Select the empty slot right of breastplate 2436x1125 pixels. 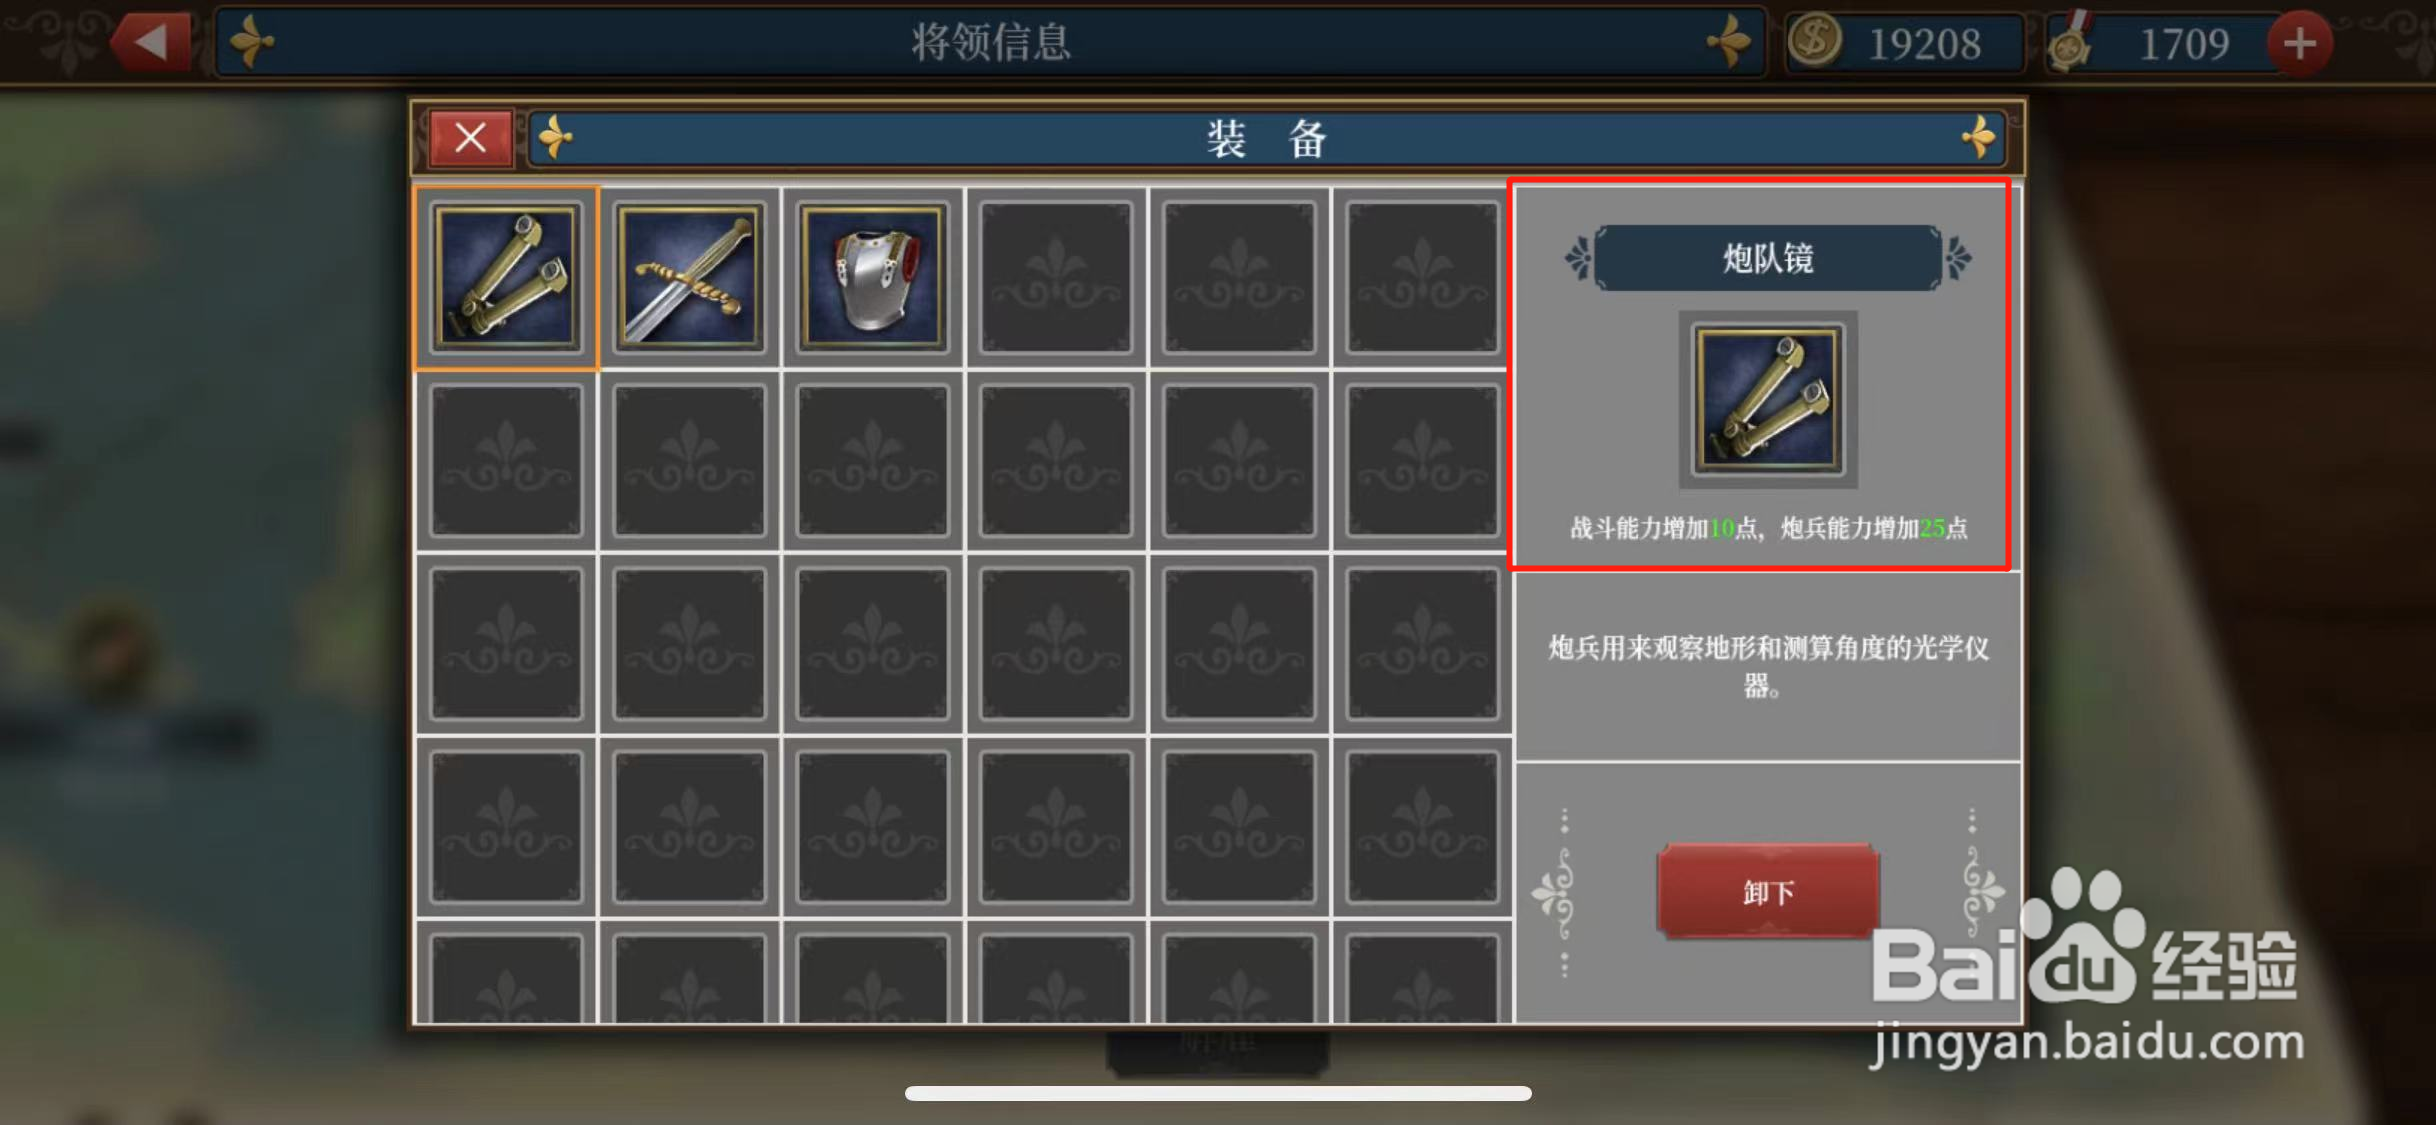coord(1056,277)
